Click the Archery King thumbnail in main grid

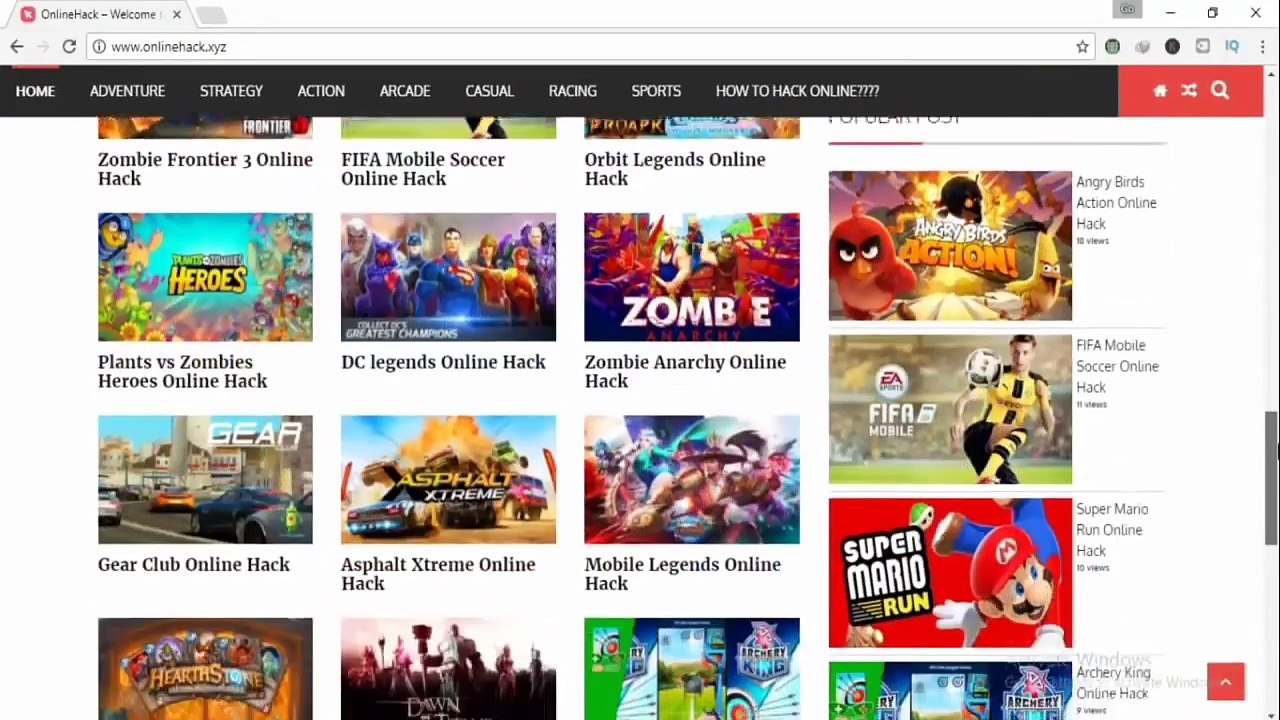(692, 669)
